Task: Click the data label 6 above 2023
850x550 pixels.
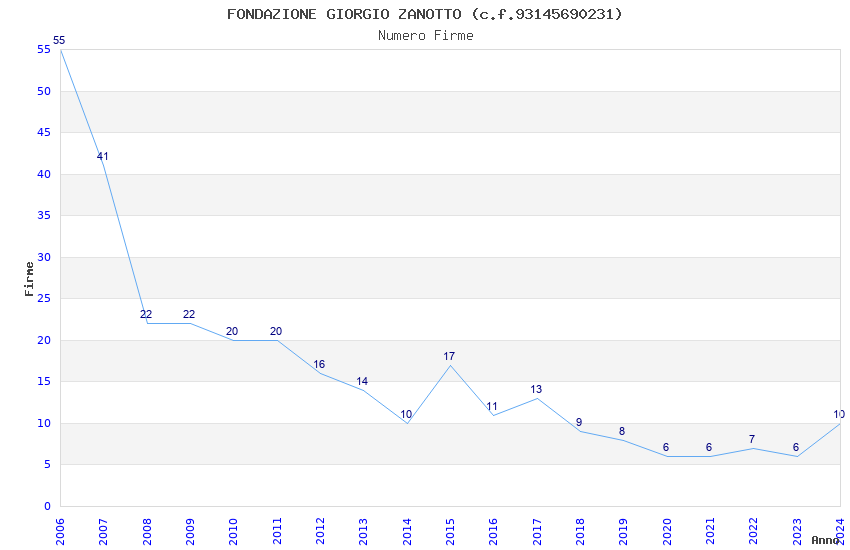Action: (796, 447)
